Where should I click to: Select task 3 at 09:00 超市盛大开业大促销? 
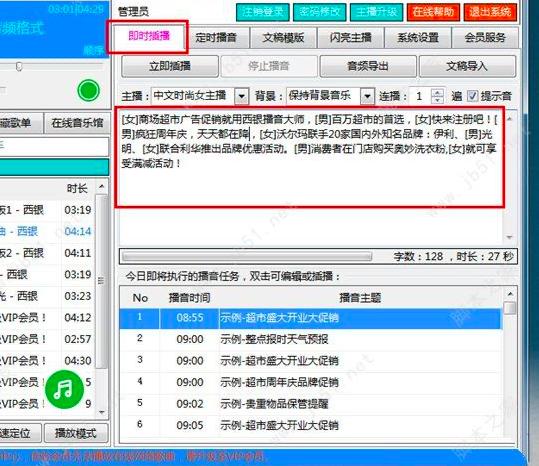(x=311, y=361)
